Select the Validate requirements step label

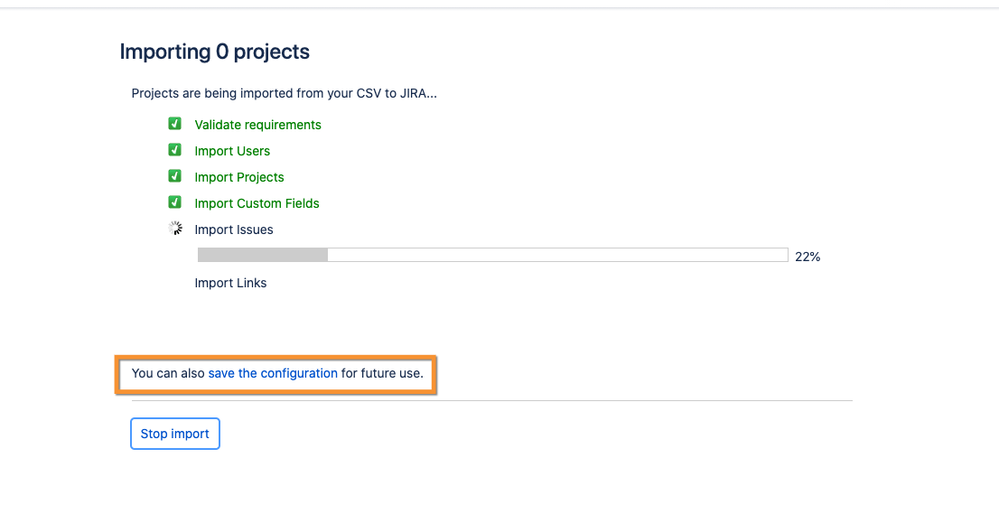pyautogui.click(x=257, y=125)
